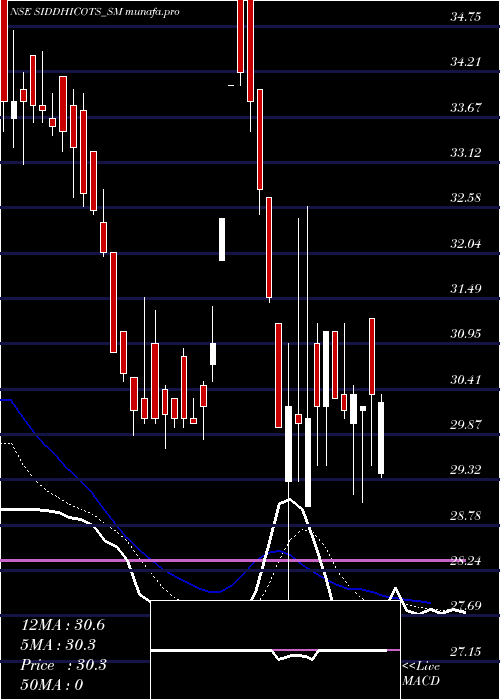This screenshot has width=500, height=700.
Task: Click the '5MA : 30.3' reading
Action: (x=59, y=645)
